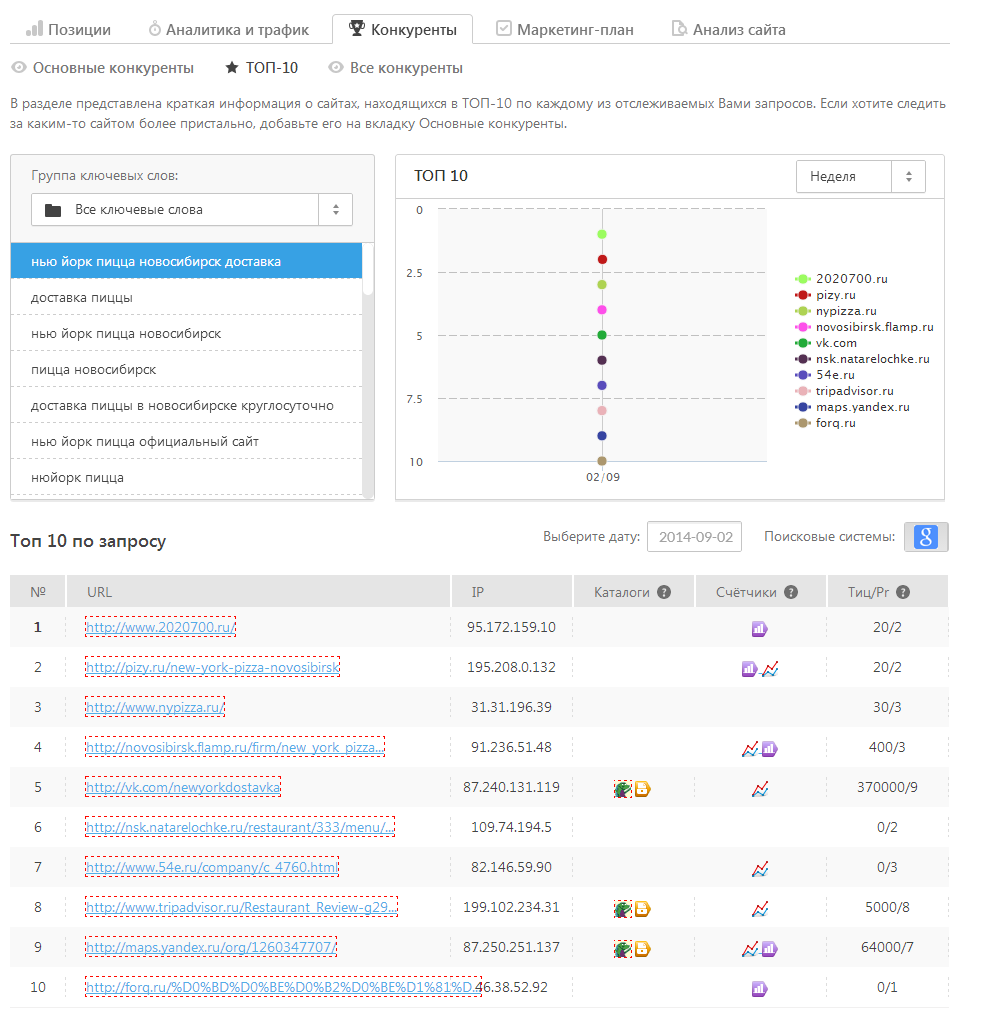Open the novosibirsk.flamp.ru firm link
The height and width of the screenshot is (1024, 993).
235,747
